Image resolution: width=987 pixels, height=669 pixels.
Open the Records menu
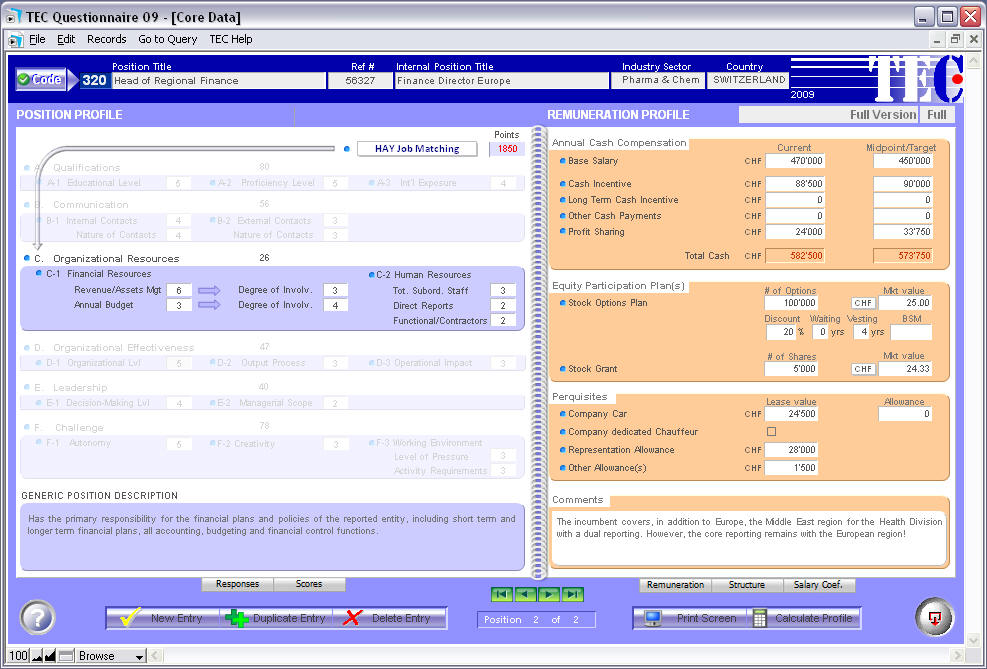pos(106,39)
